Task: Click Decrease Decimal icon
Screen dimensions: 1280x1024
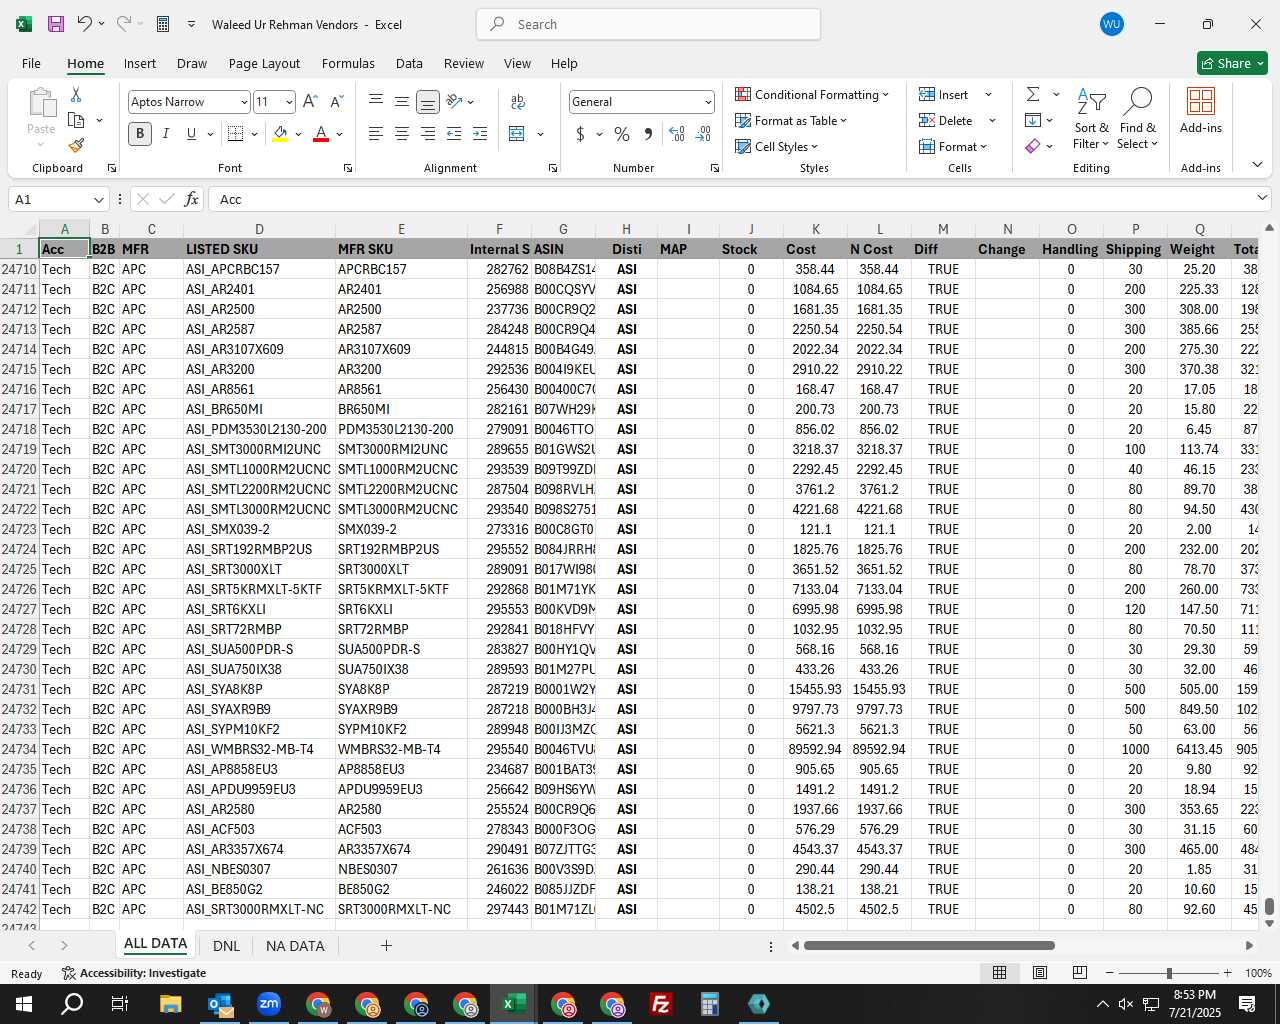Action: click(703, 133)
